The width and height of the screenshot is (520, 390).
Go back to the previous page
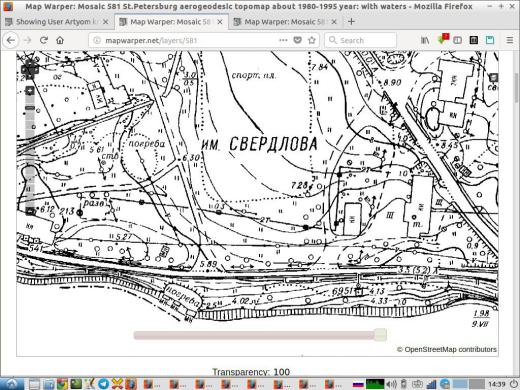[x=11, y=40]
